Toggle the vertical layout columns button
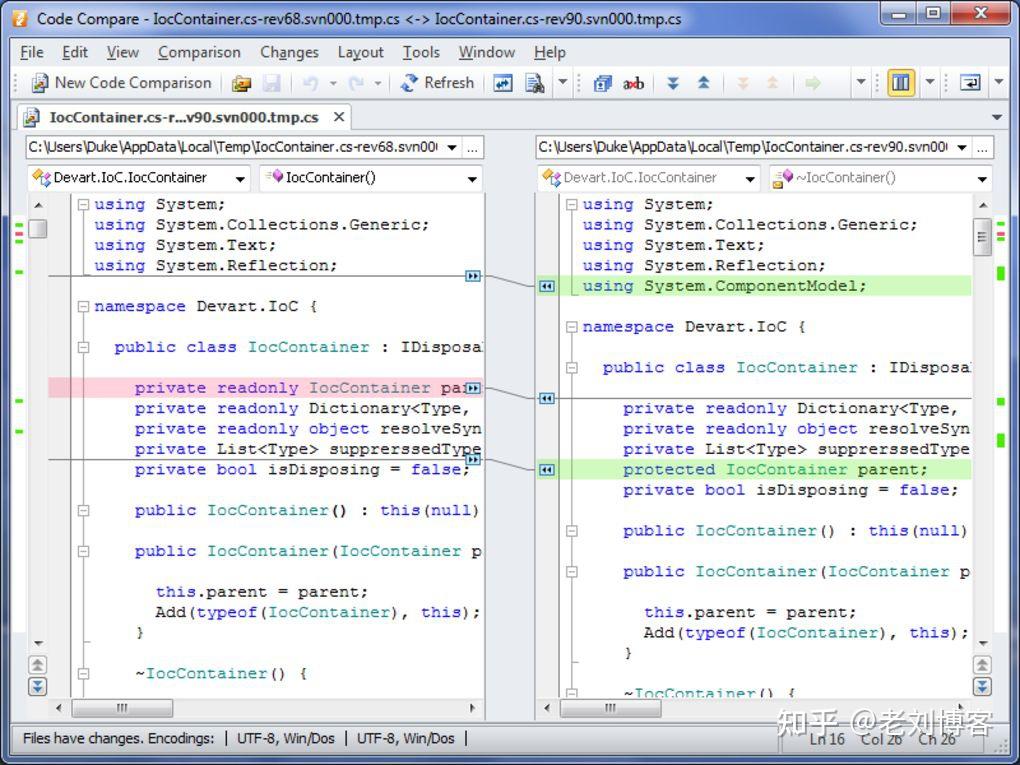1020x765 pixels. click(899, 83)
